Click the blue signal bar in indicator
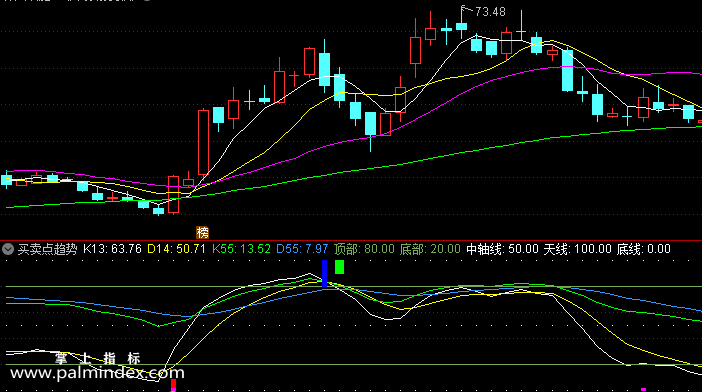Screen dimensions: 702x392 click(325, 273)
